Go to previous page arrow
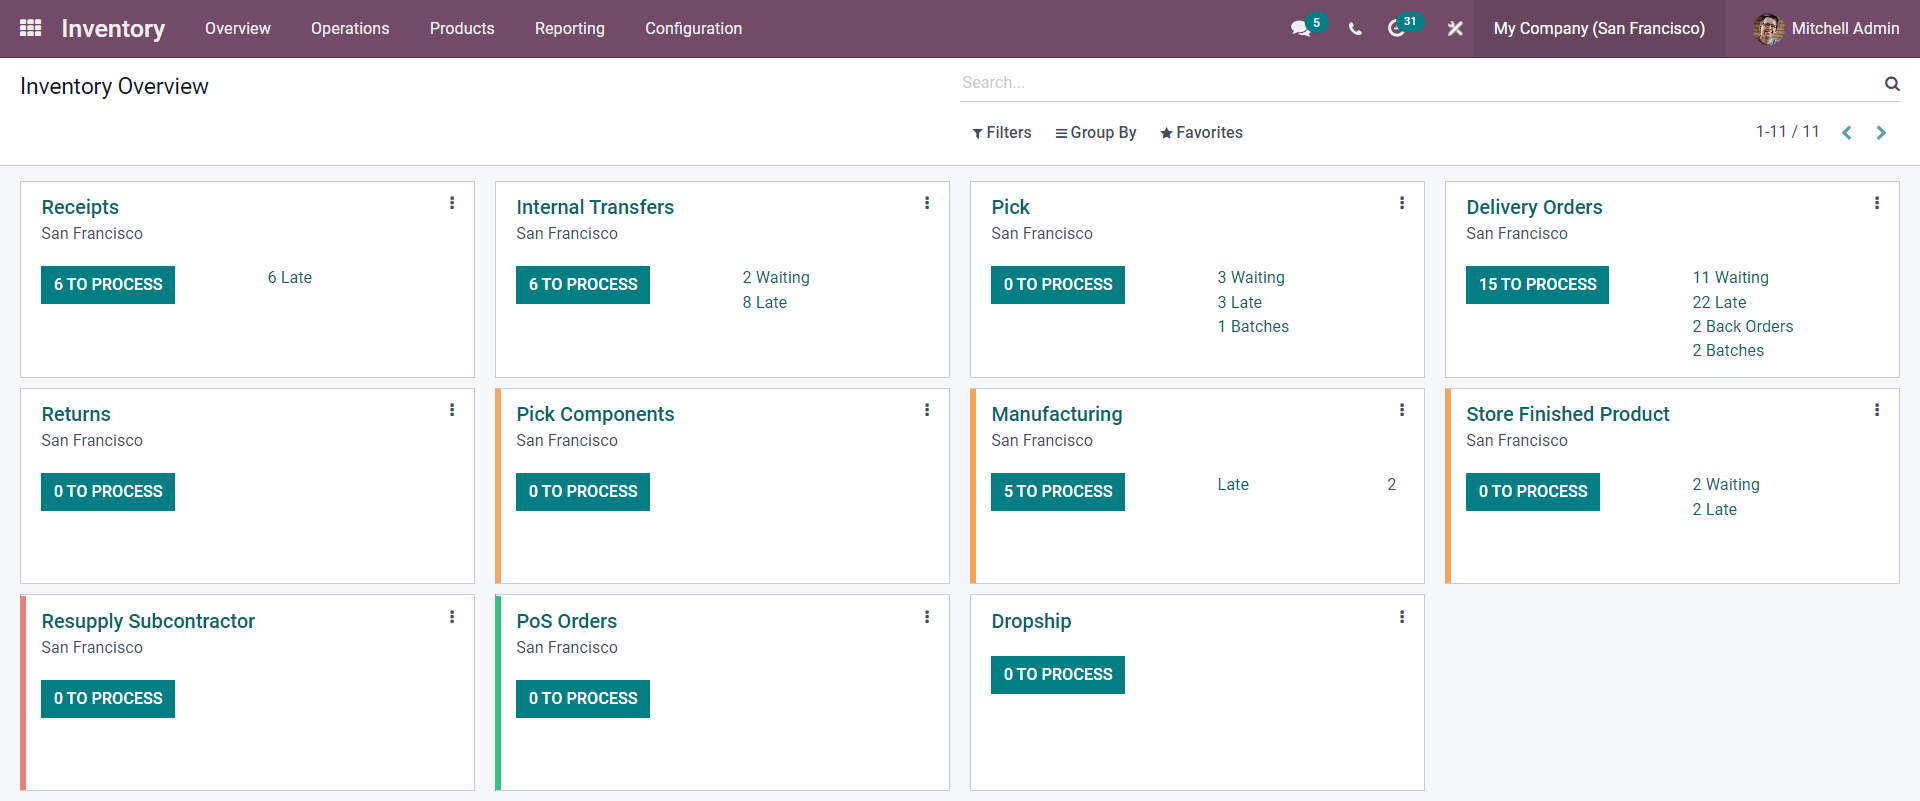The width and height of the screenshot is (1920, 801). (x=1847, y=133)
